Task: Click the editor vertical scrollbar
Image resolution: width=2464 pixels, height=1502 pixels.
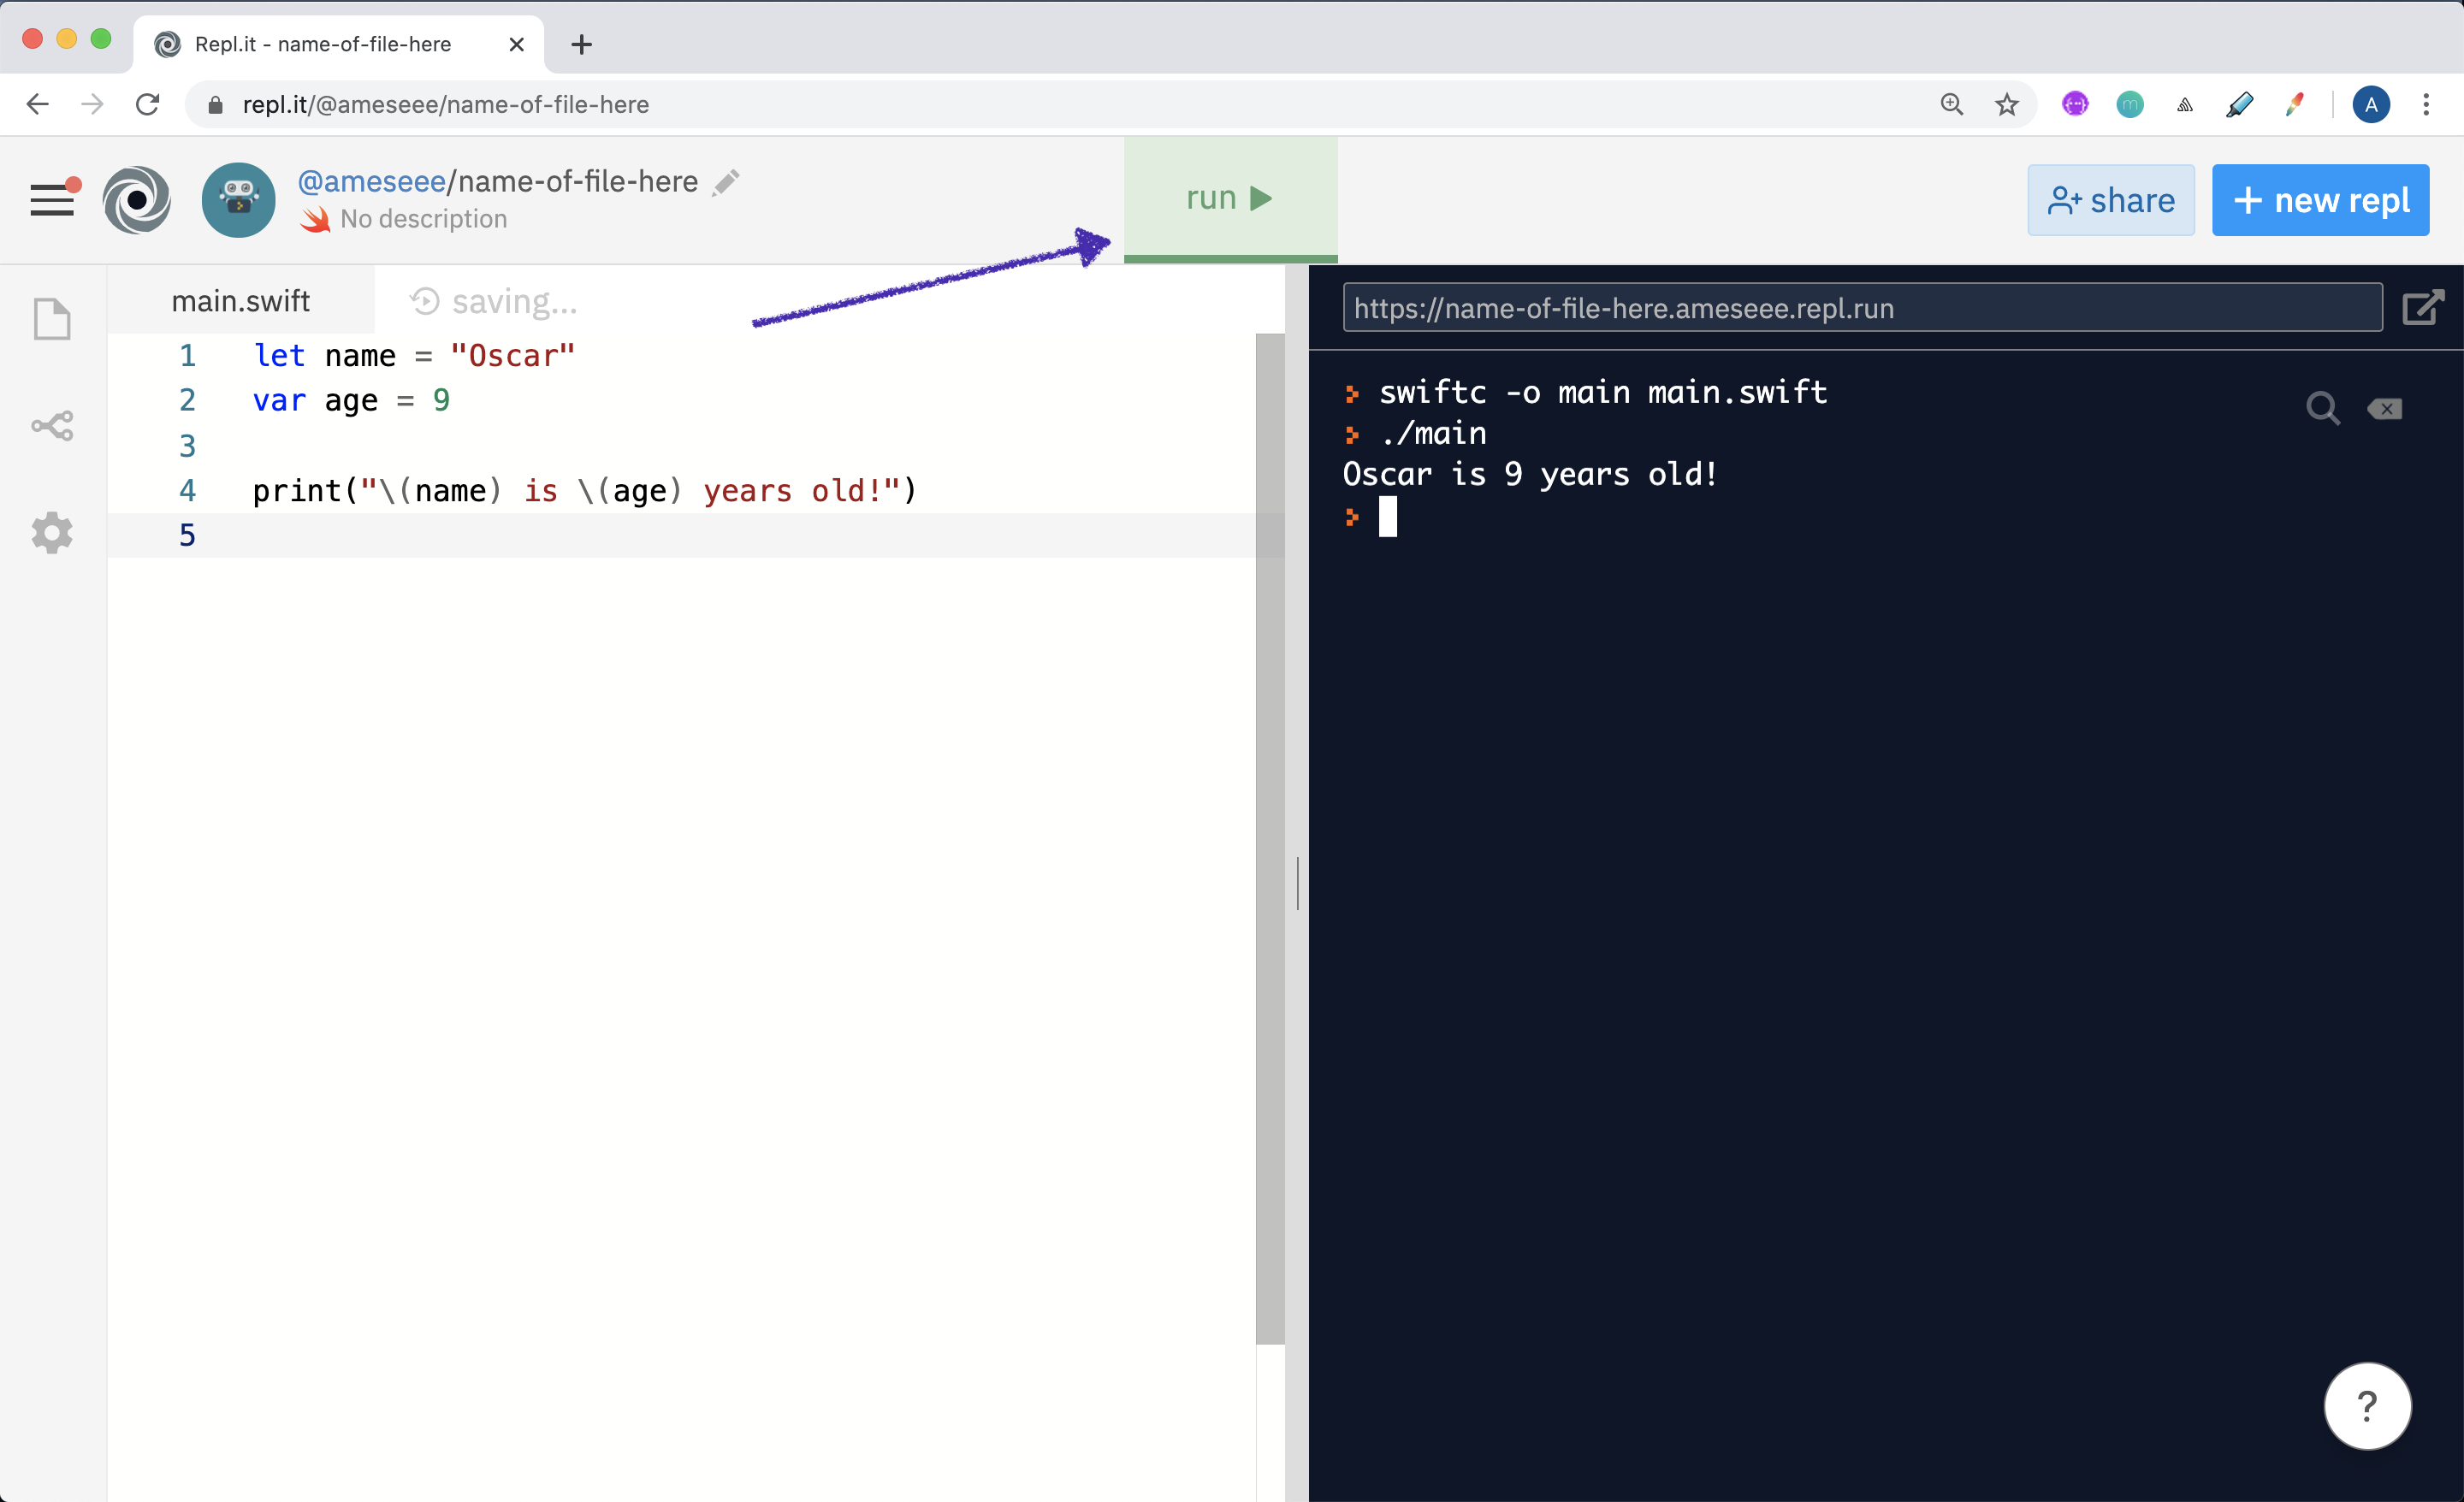Action: (x=1270, y=838)
